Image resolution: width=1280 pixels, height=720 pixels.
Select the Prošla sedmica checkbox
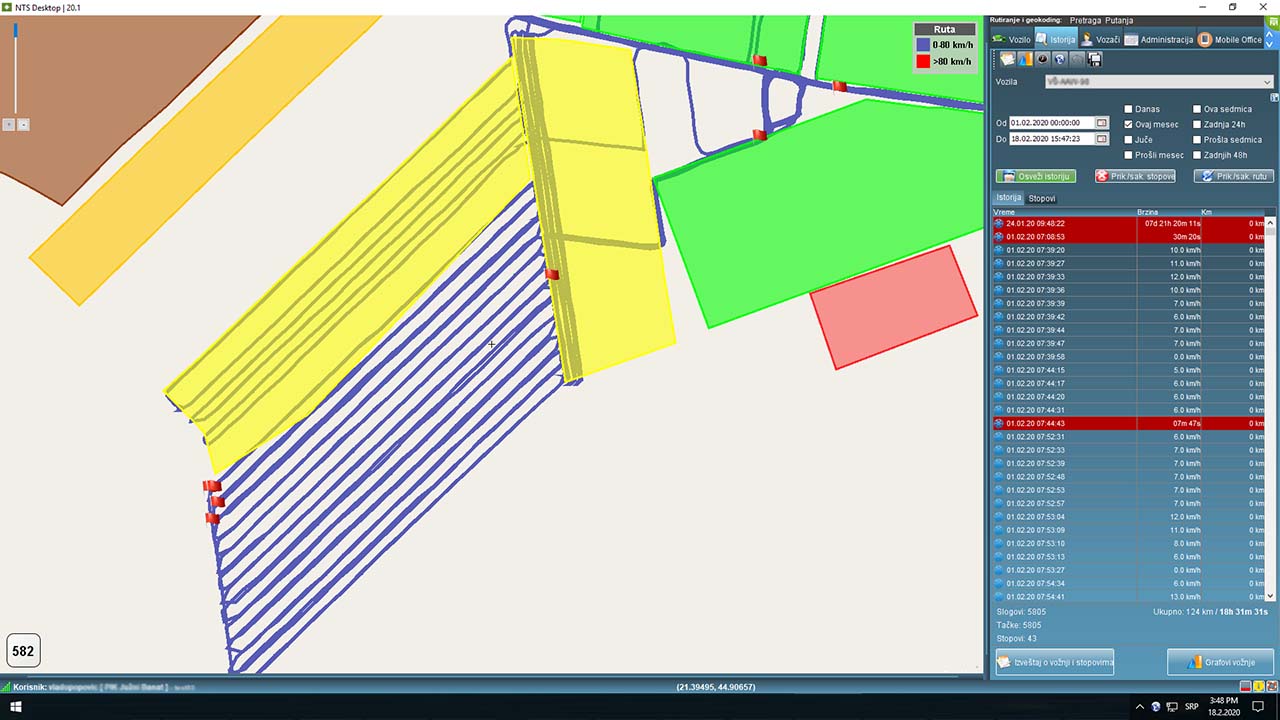tap(1197, 140)
